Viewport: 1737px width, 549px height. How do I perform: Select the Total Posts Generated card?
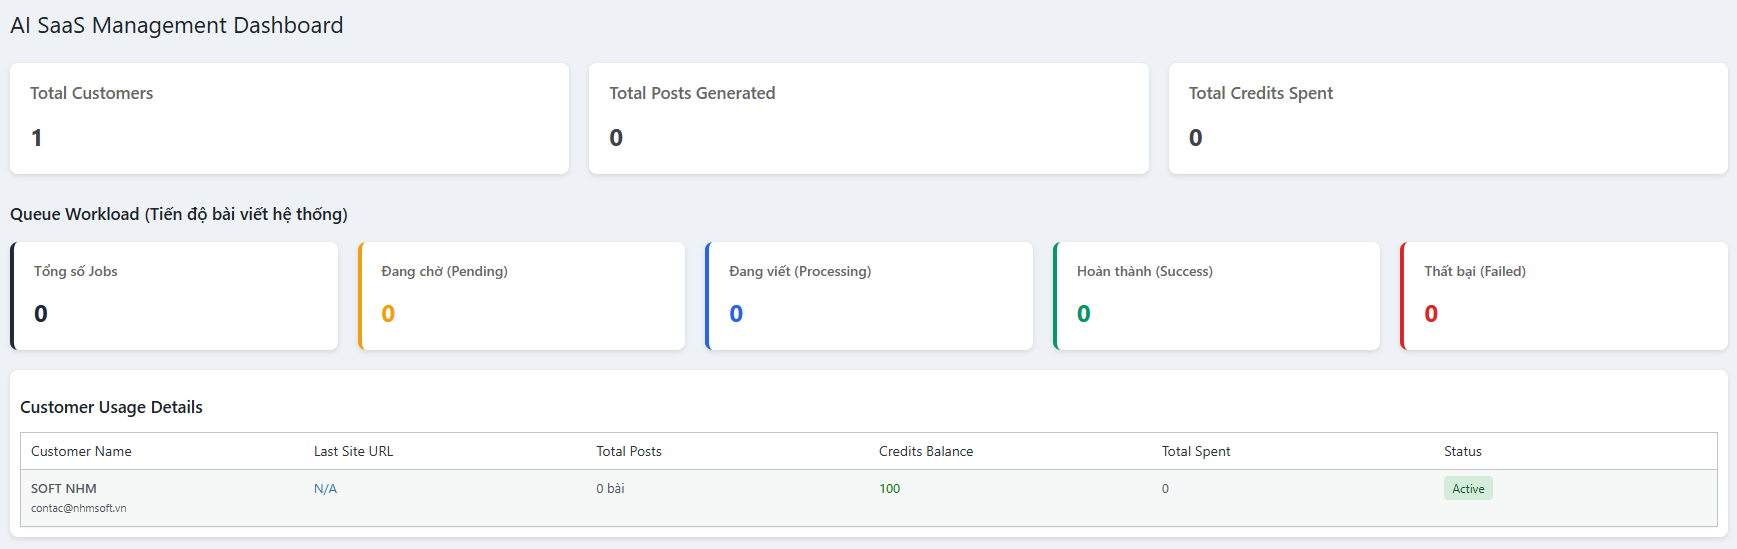pyautogui.click(x=868, y=118)
